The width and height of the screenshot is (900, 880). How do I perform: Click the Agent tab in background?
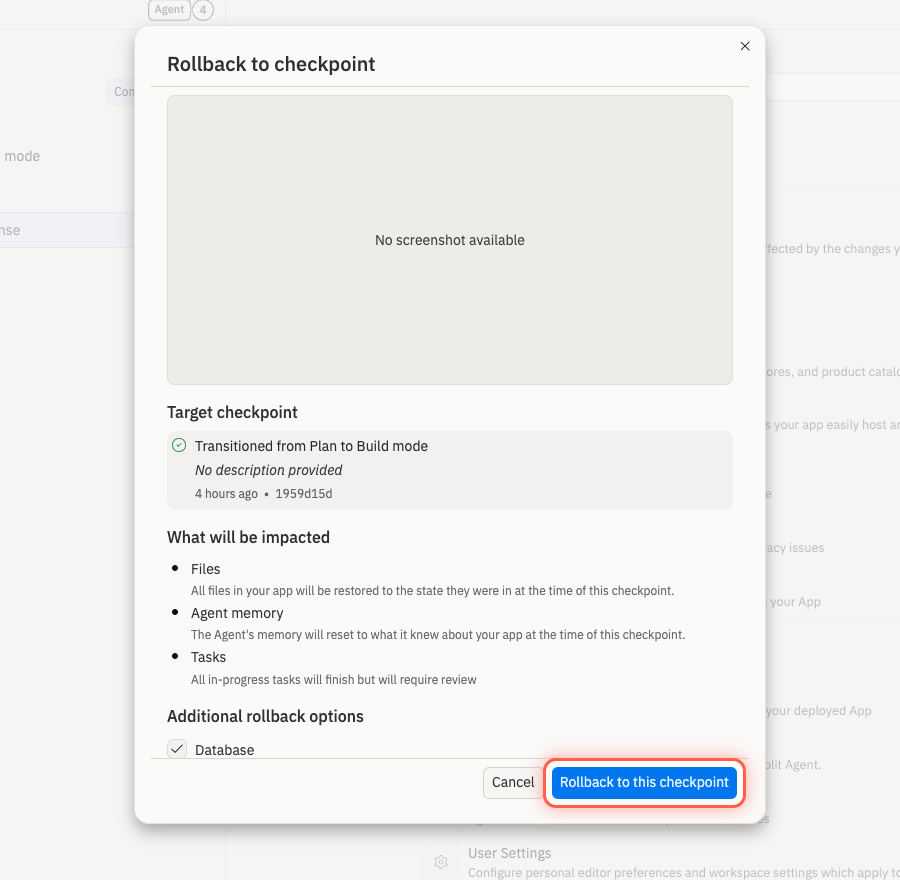click(169, 10)
